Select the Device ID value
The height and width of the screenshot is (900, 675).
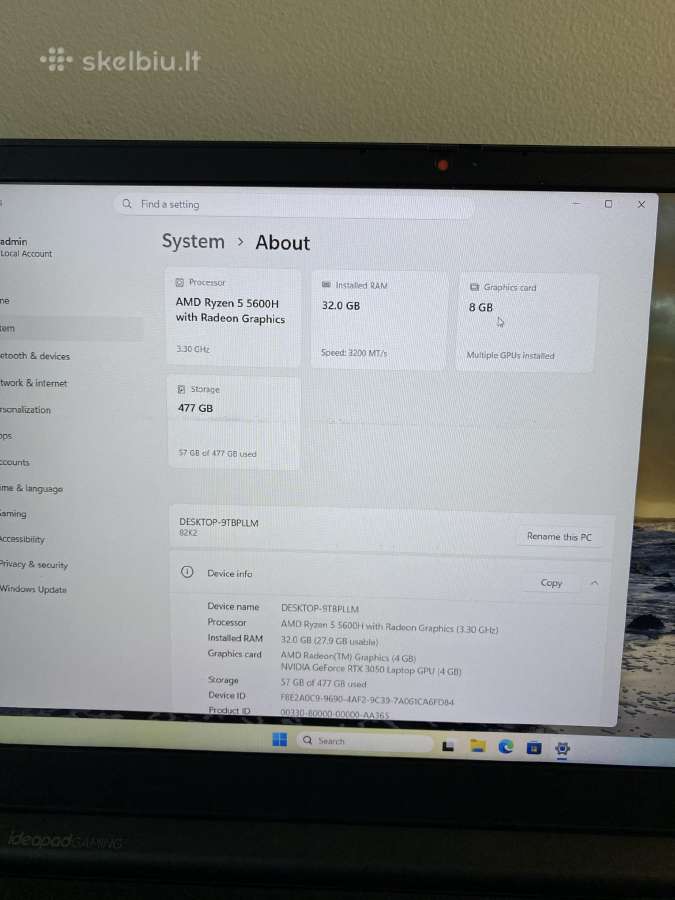tap(367, 701)
